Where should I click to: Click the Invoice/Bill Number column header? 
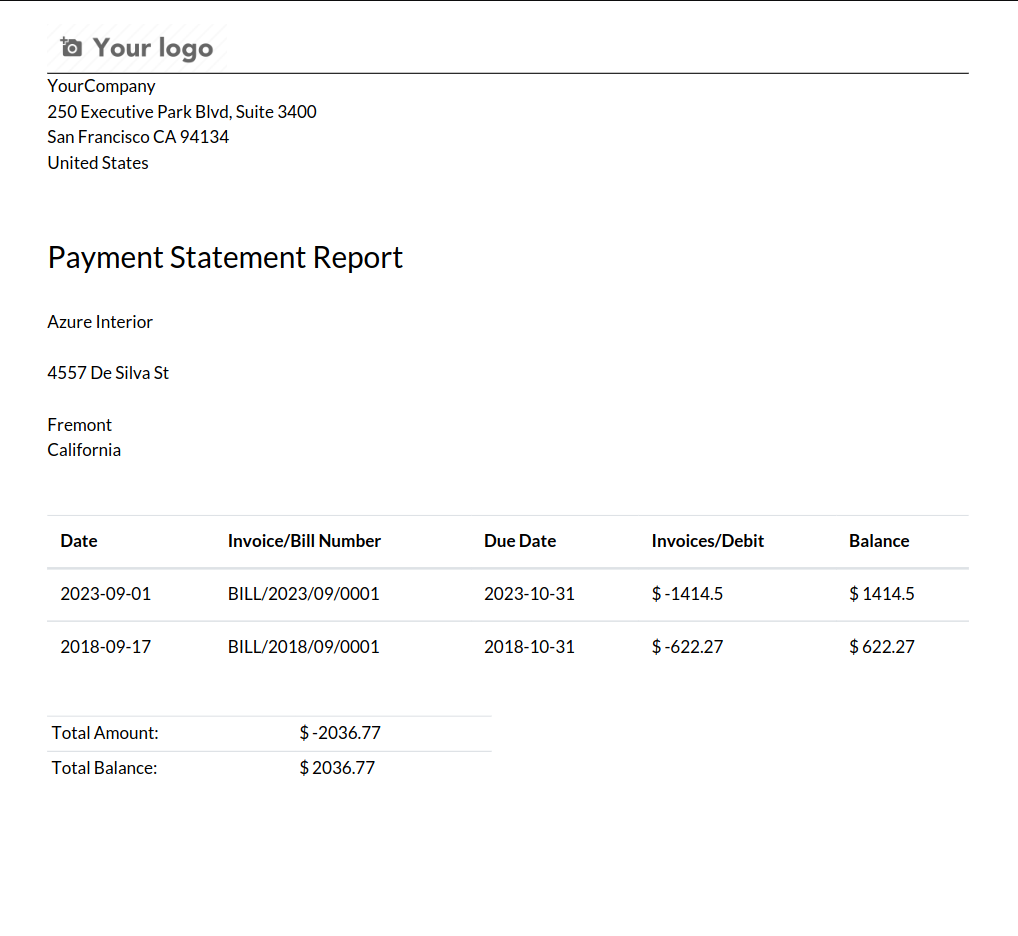304,541
